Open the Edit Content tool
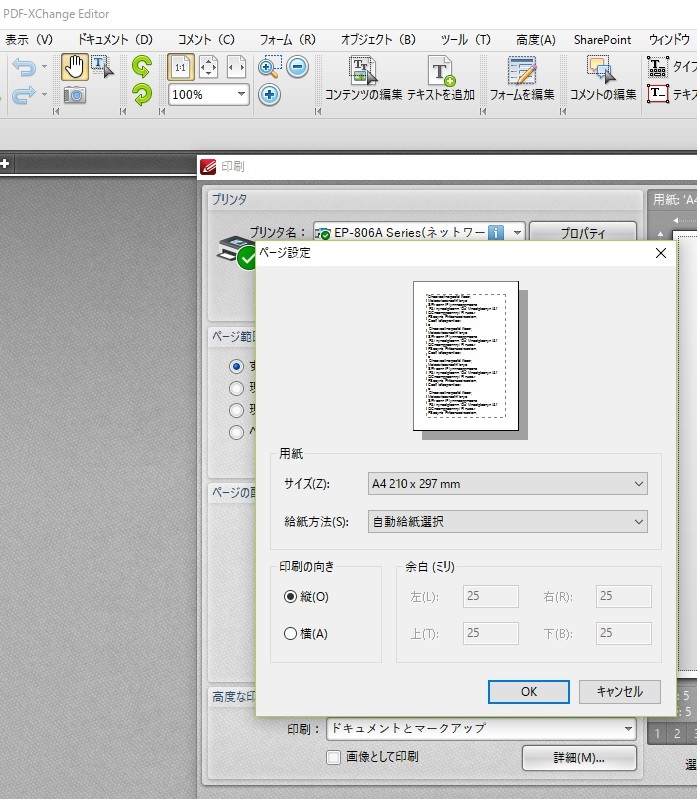697x799 pixels. click(364, 78)
